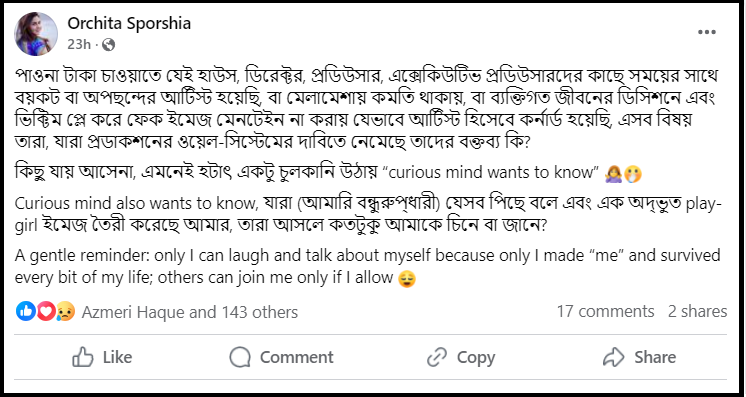Viewport: 746px width, 397px height.
Task: Click the author's profile picture
Action: tap(36, 34)
